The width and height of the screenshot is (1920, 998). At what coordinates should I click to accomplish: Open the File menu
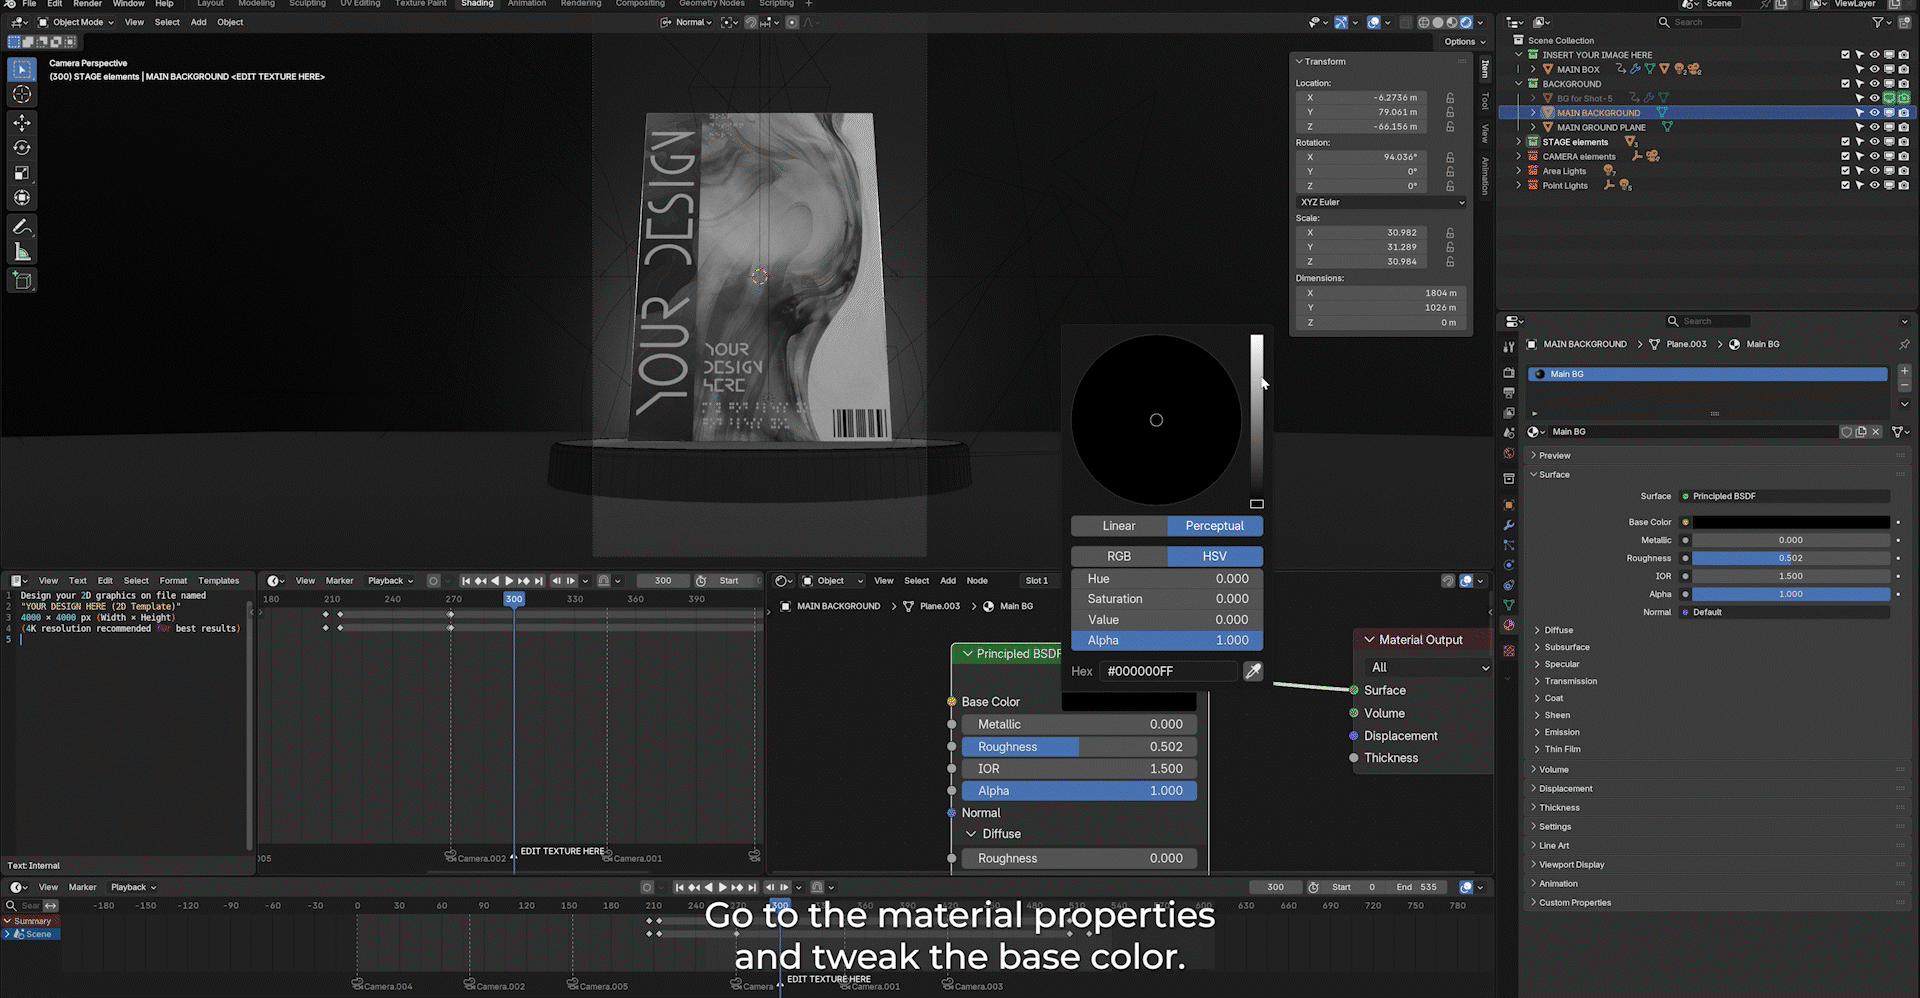pyautogui.click(x=29, y=4)
